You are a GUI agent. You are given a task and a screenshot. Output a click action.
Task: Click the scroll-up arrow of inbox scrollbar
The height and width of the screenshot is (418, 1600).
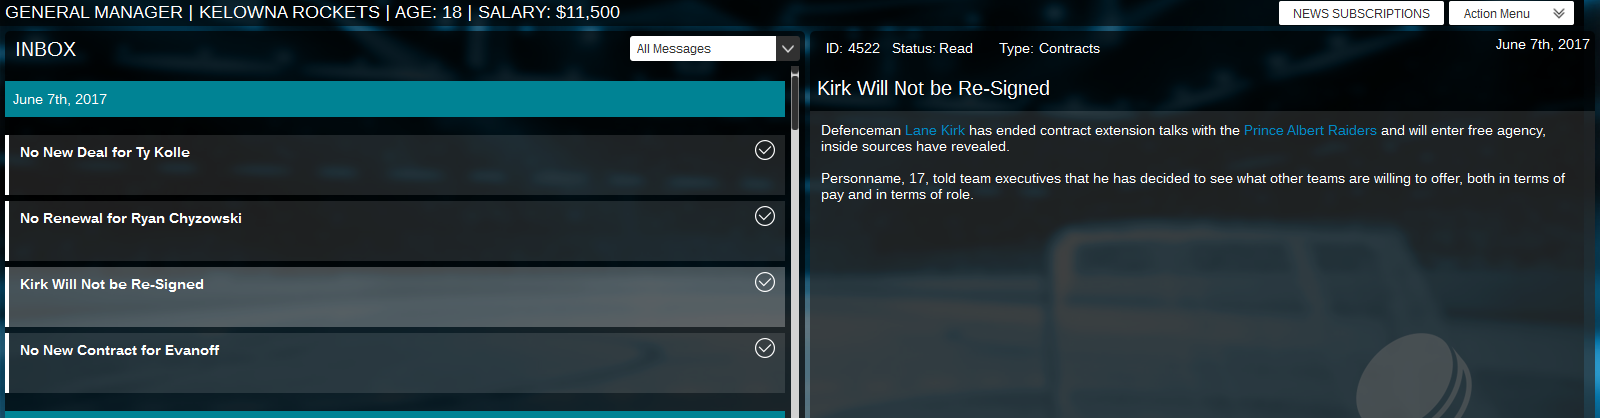pyautogui.click(x=795, y=72)
